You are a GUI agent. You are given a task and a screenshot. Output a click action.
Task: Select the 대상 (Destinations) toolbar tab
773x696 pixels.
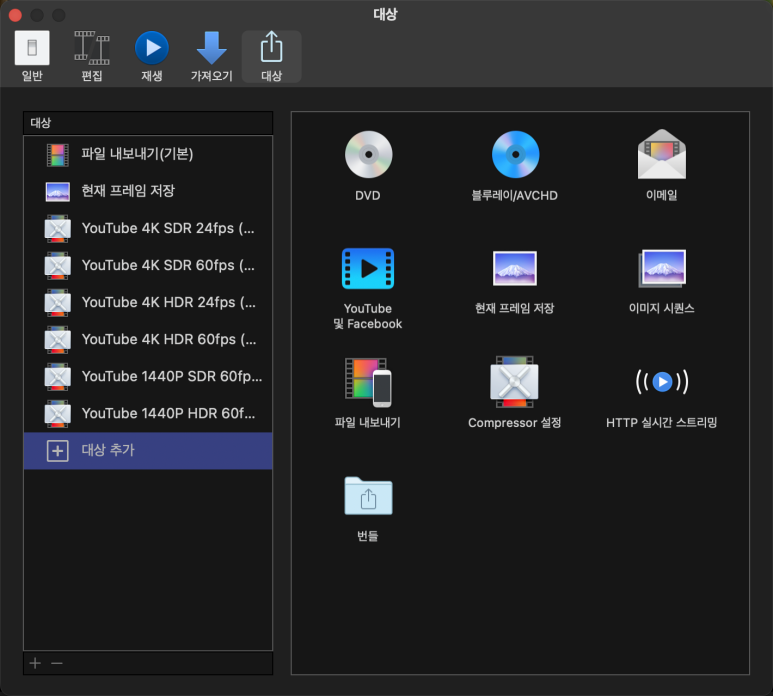click(272, 56)
